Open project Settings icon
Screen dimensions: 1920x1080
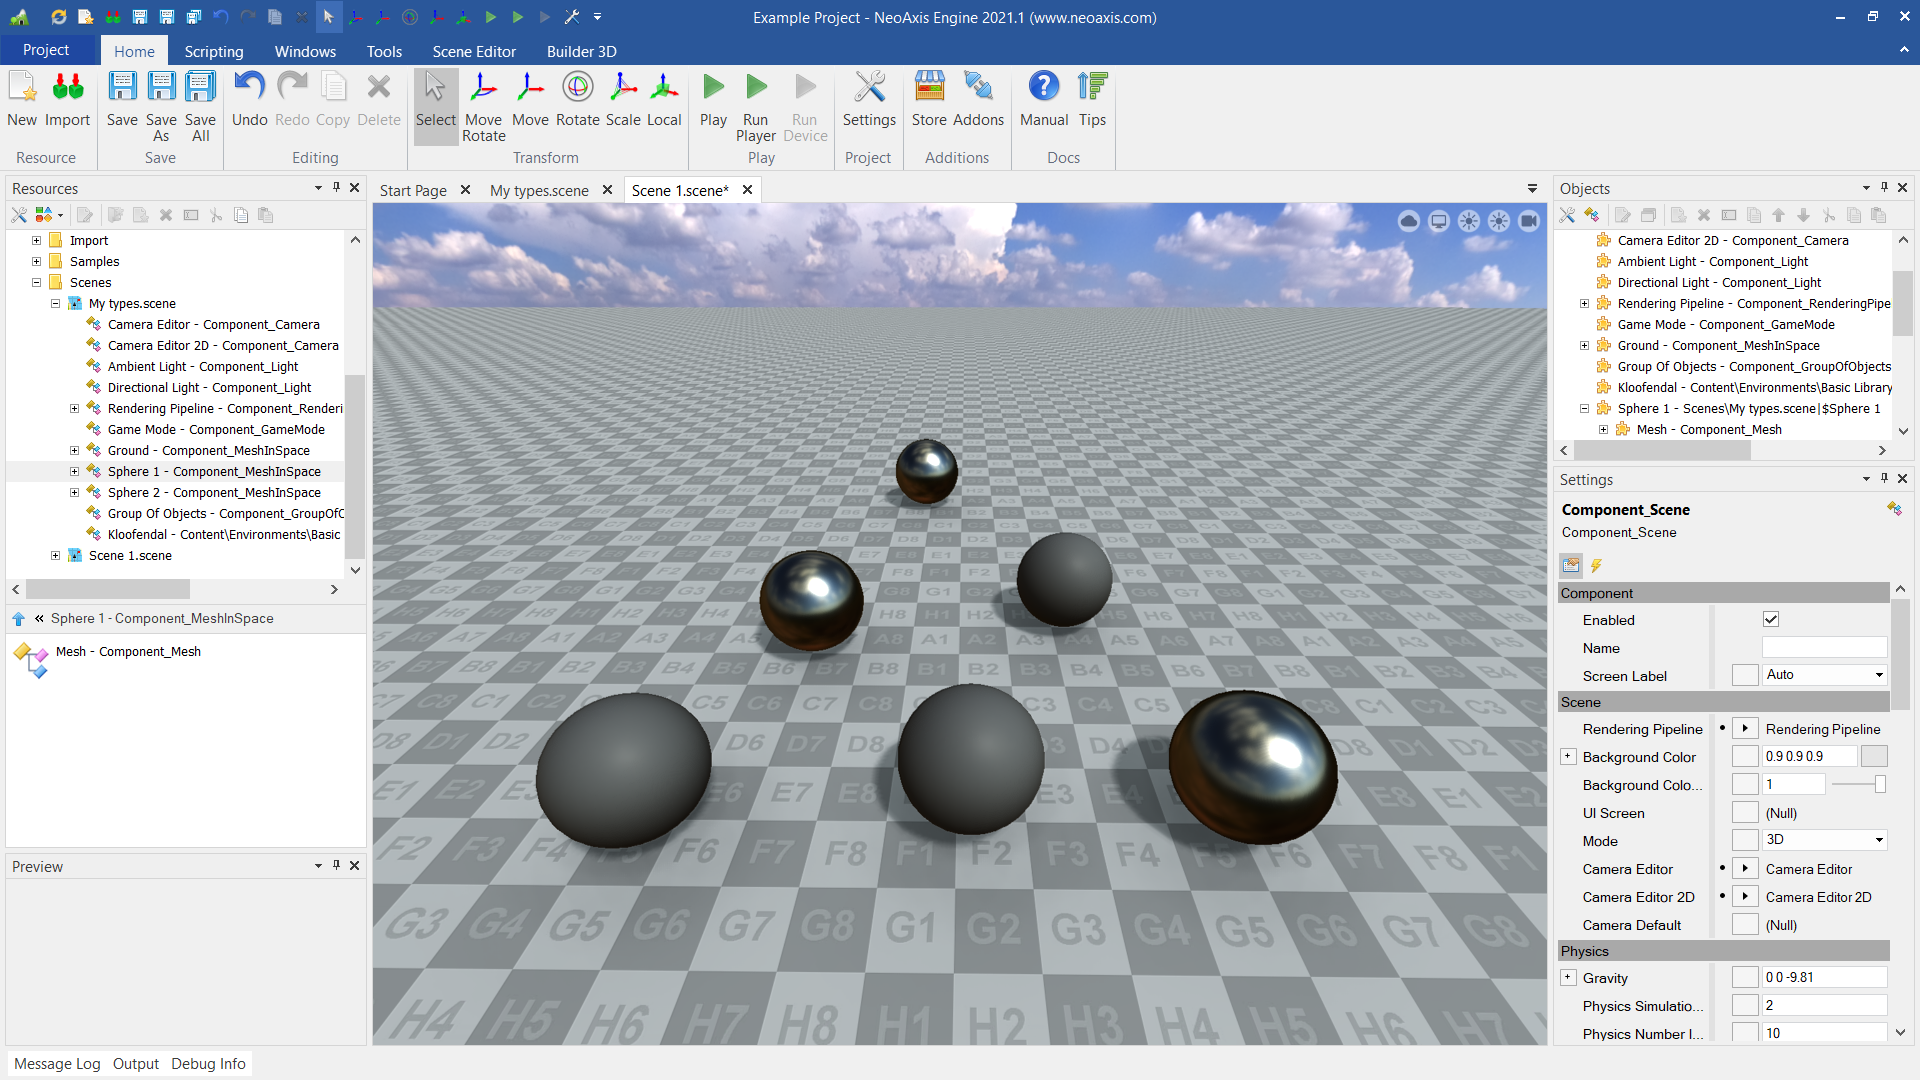pos(868,100)
